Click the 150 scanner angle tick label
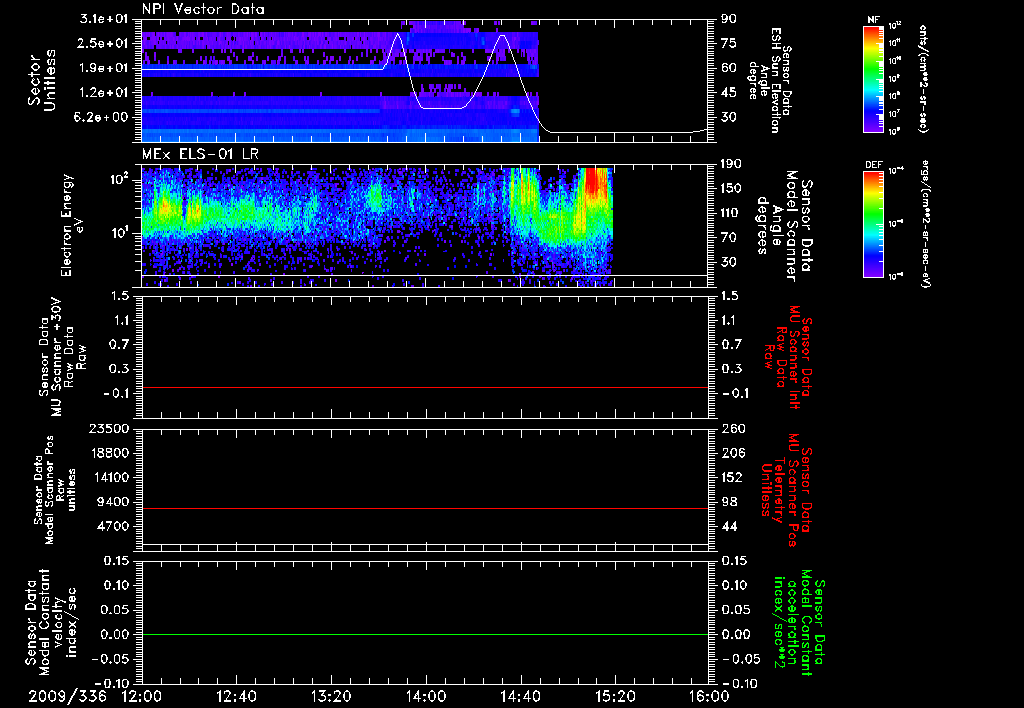Image resolution: width=1024 pixels, height=708 pixels. [731, 188]
